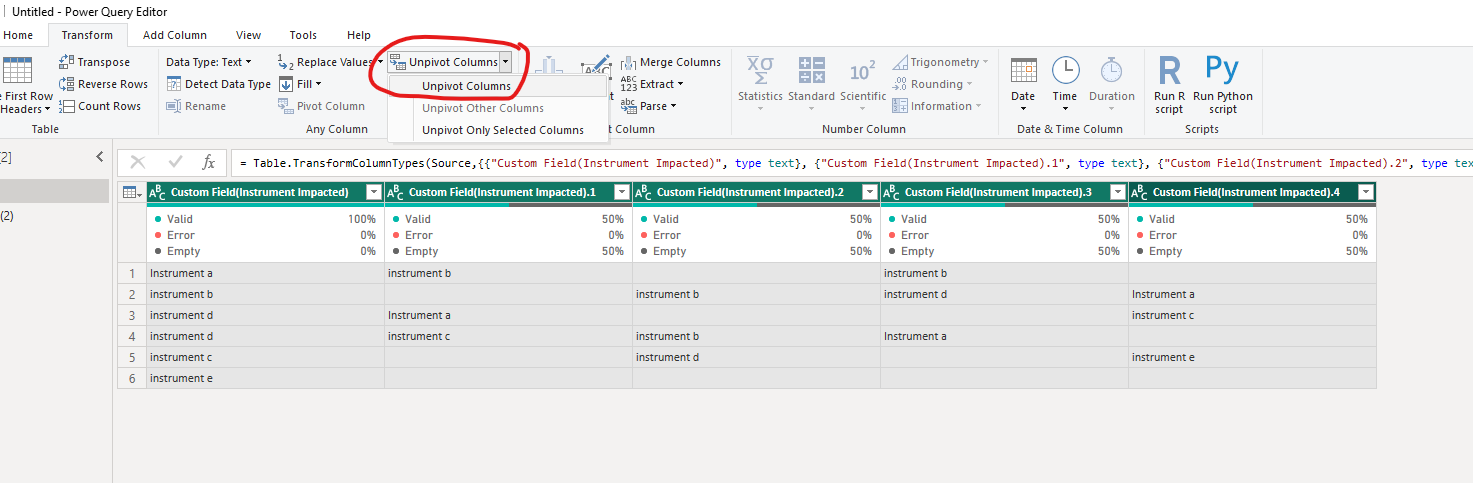This screenshot has height=483, width=1473.
Task: Click the cell containing 'Instrument a' in row 1
Action: [265, 273]
